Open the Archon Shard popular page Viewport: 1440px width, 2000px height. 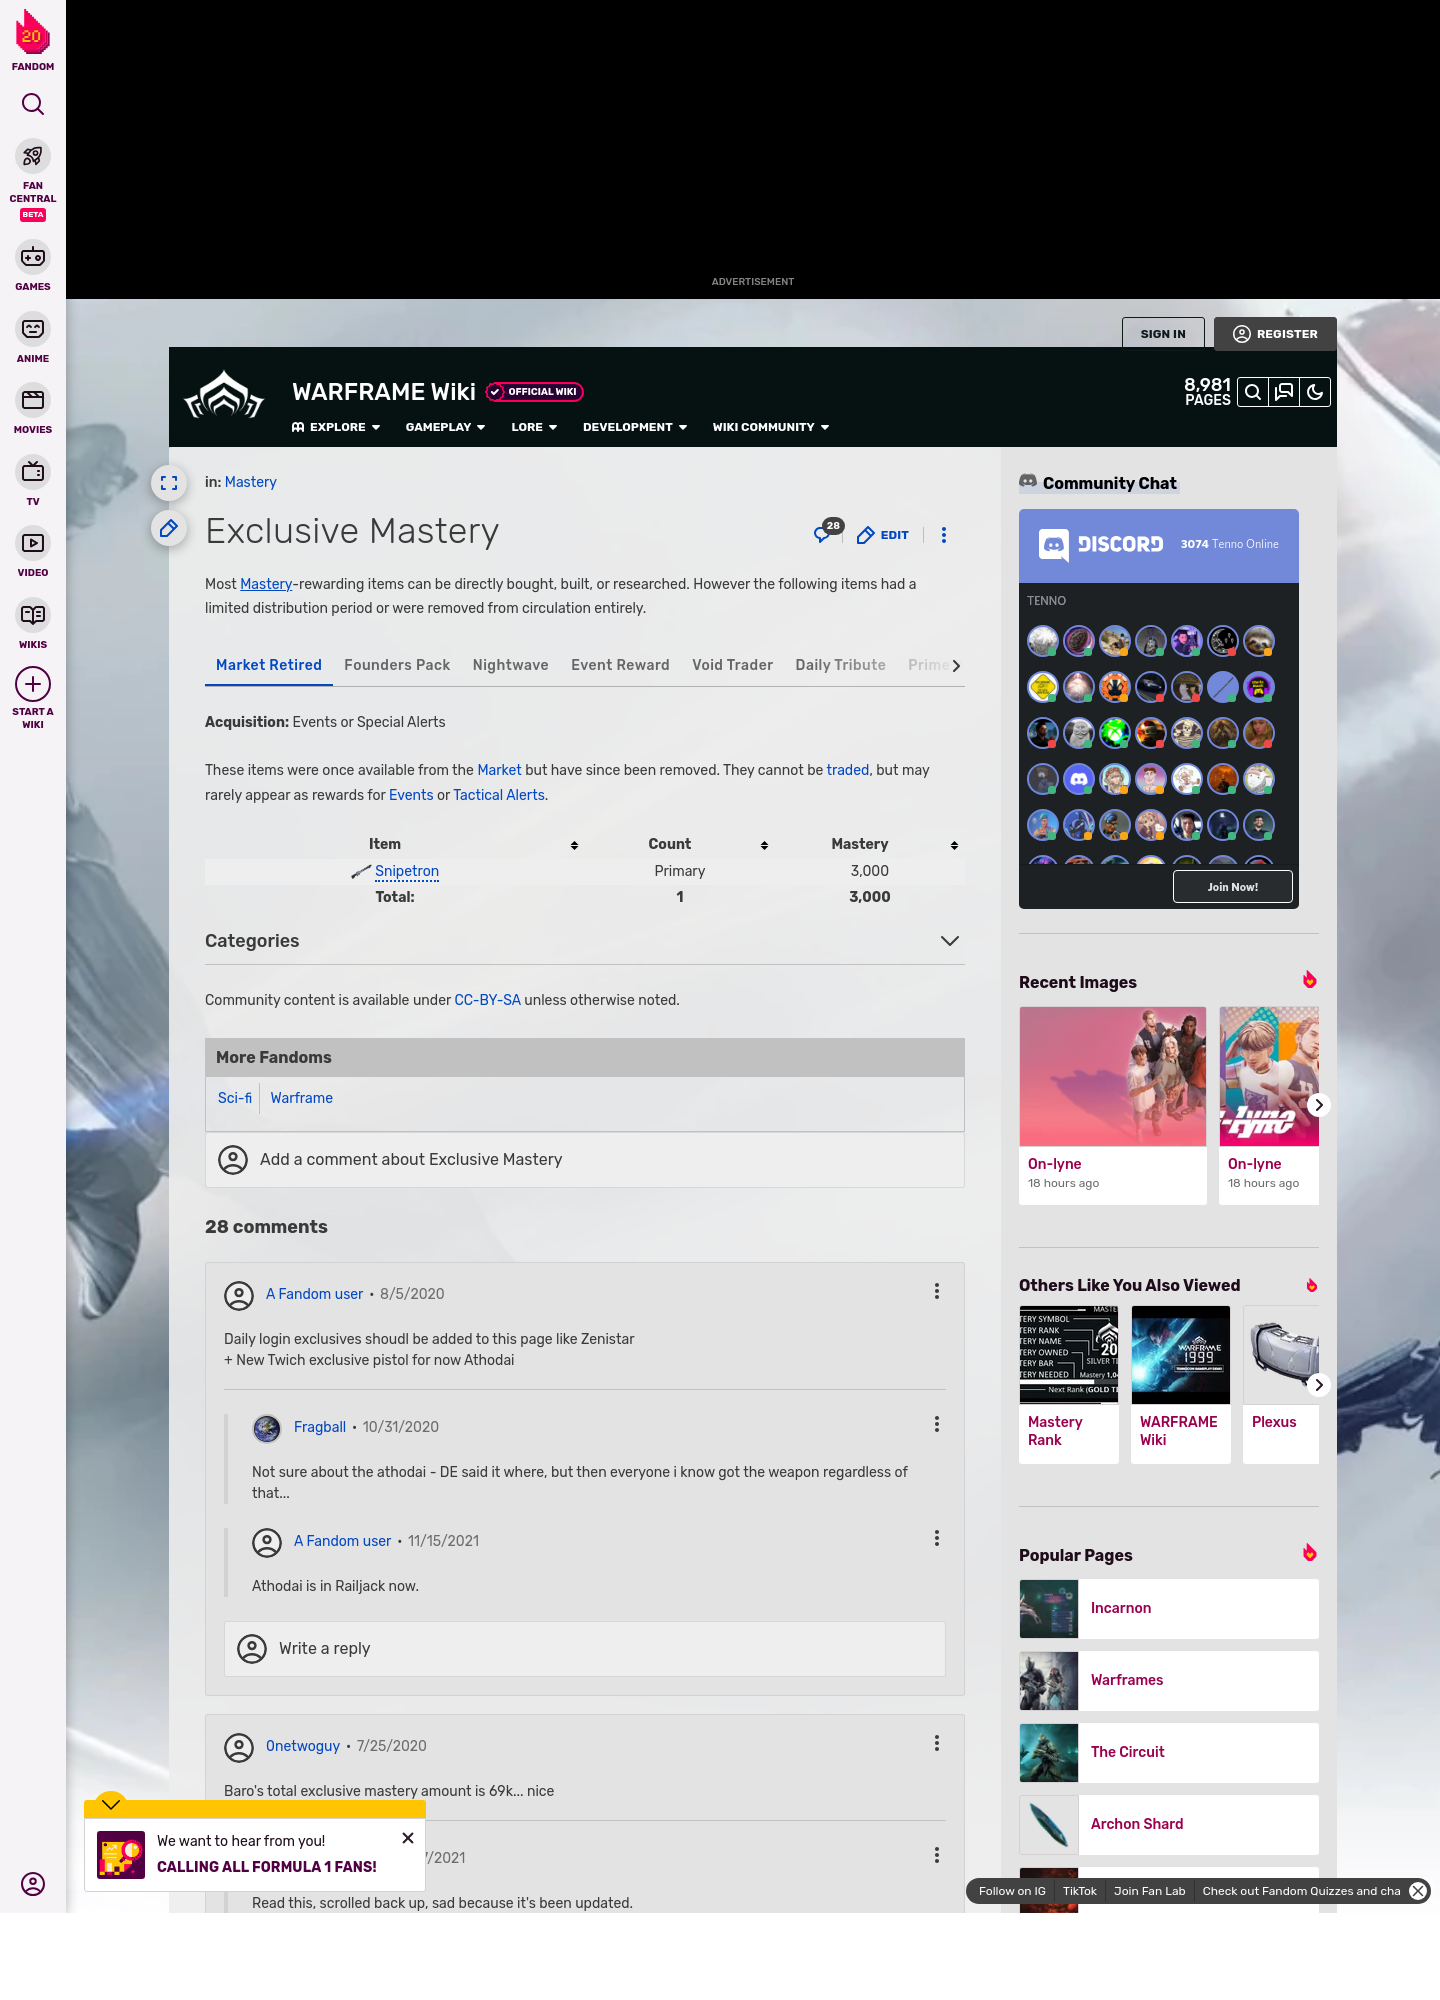coord(1169,1825)
